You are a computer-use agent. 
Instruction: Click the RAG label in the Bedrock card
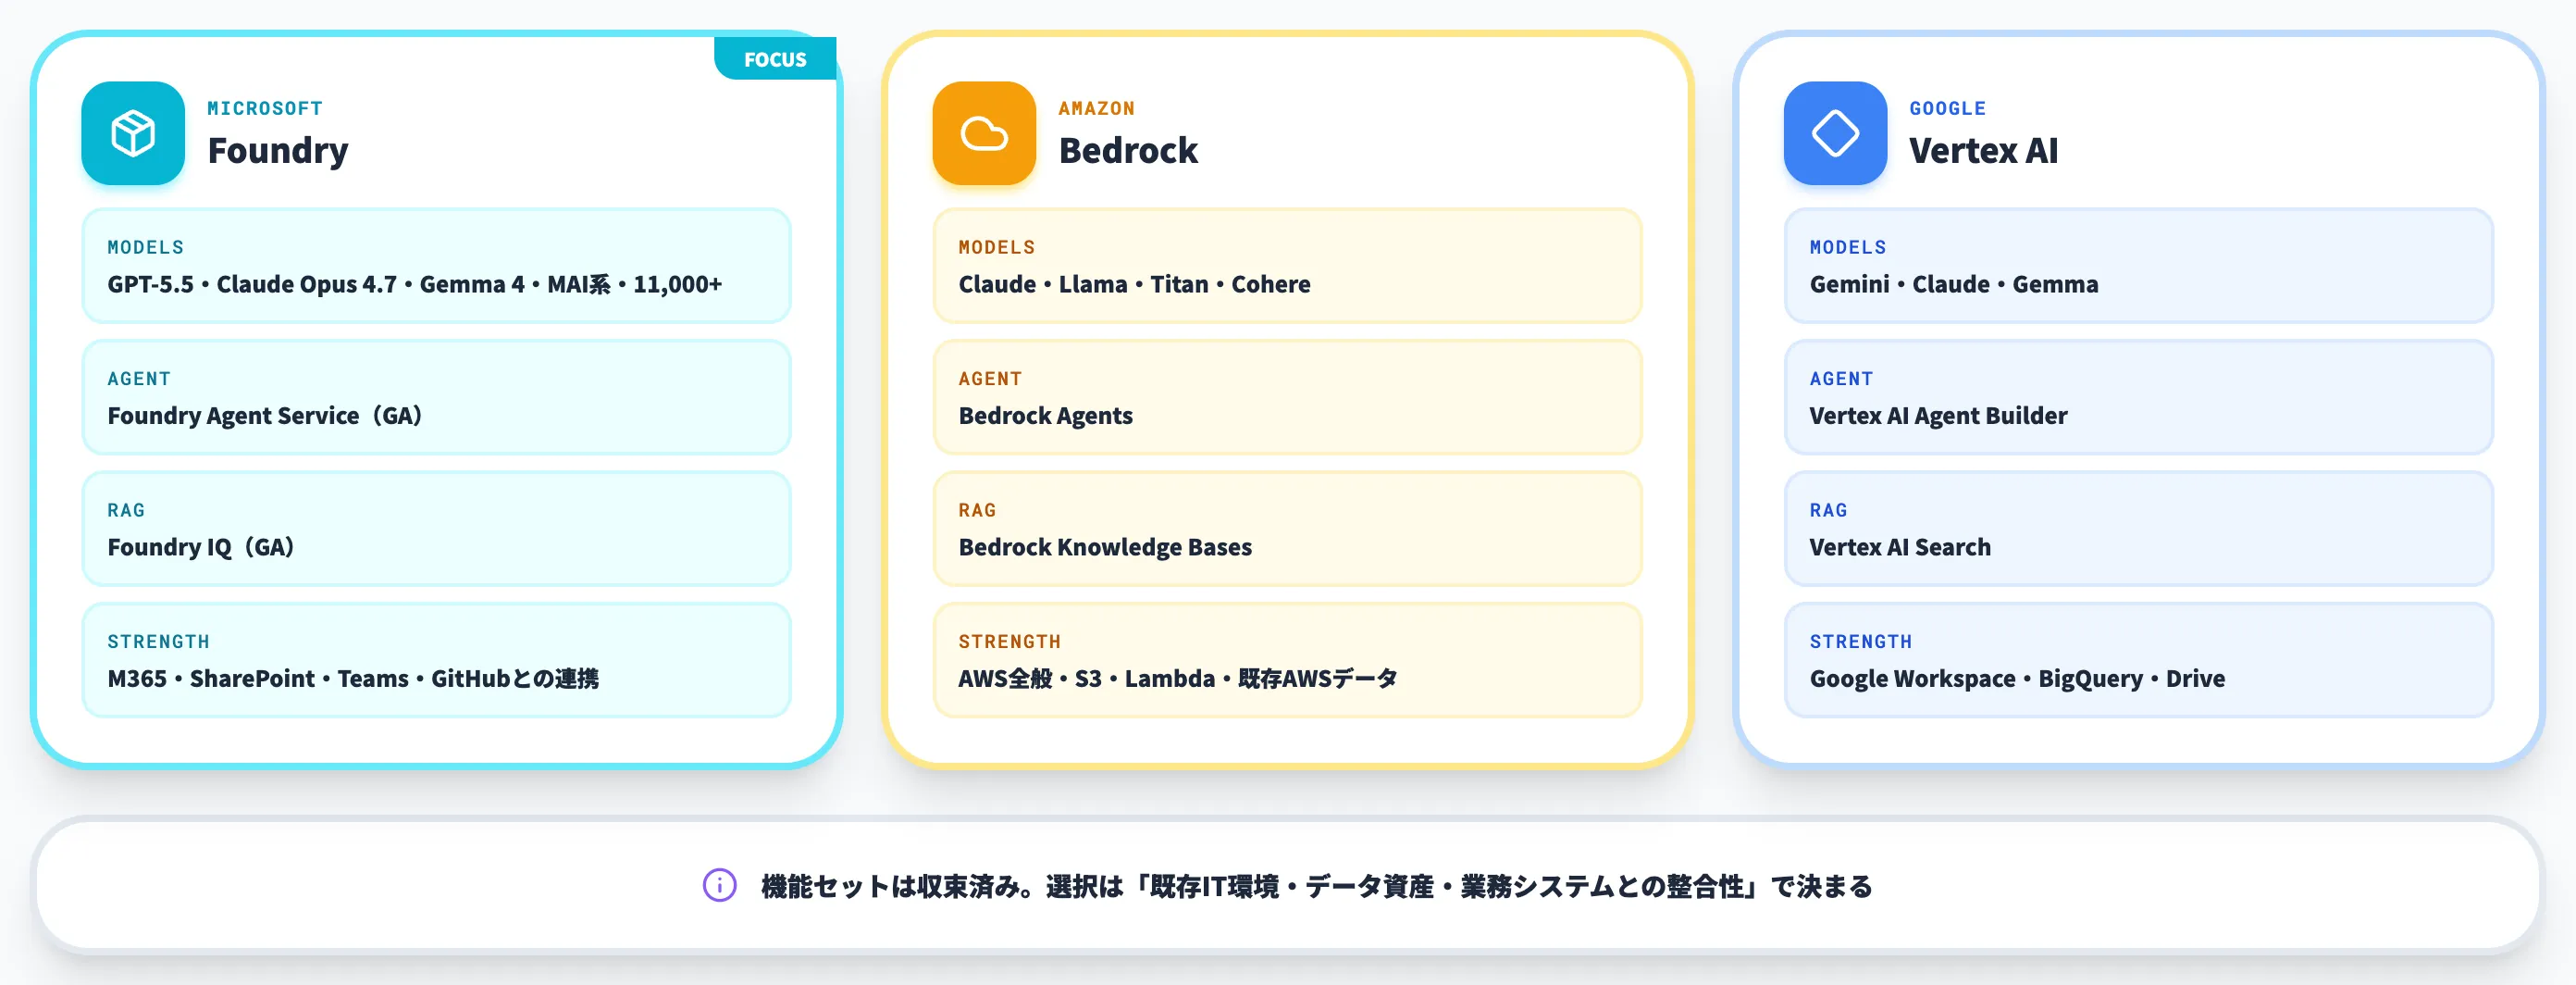(977, 510)
